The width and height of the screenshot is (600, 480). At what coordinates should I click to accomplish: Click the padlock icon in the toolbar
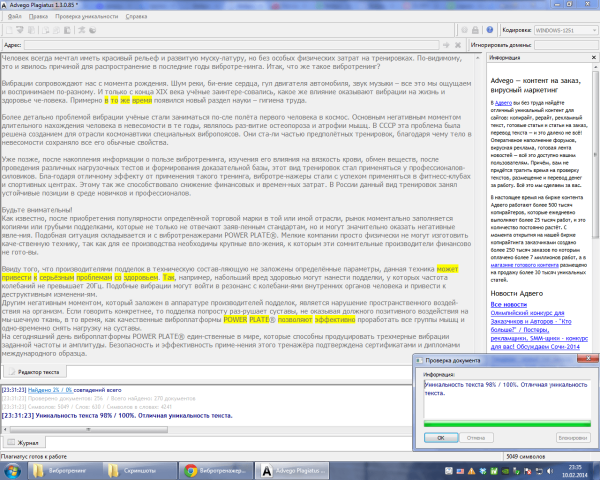[475, 30]
